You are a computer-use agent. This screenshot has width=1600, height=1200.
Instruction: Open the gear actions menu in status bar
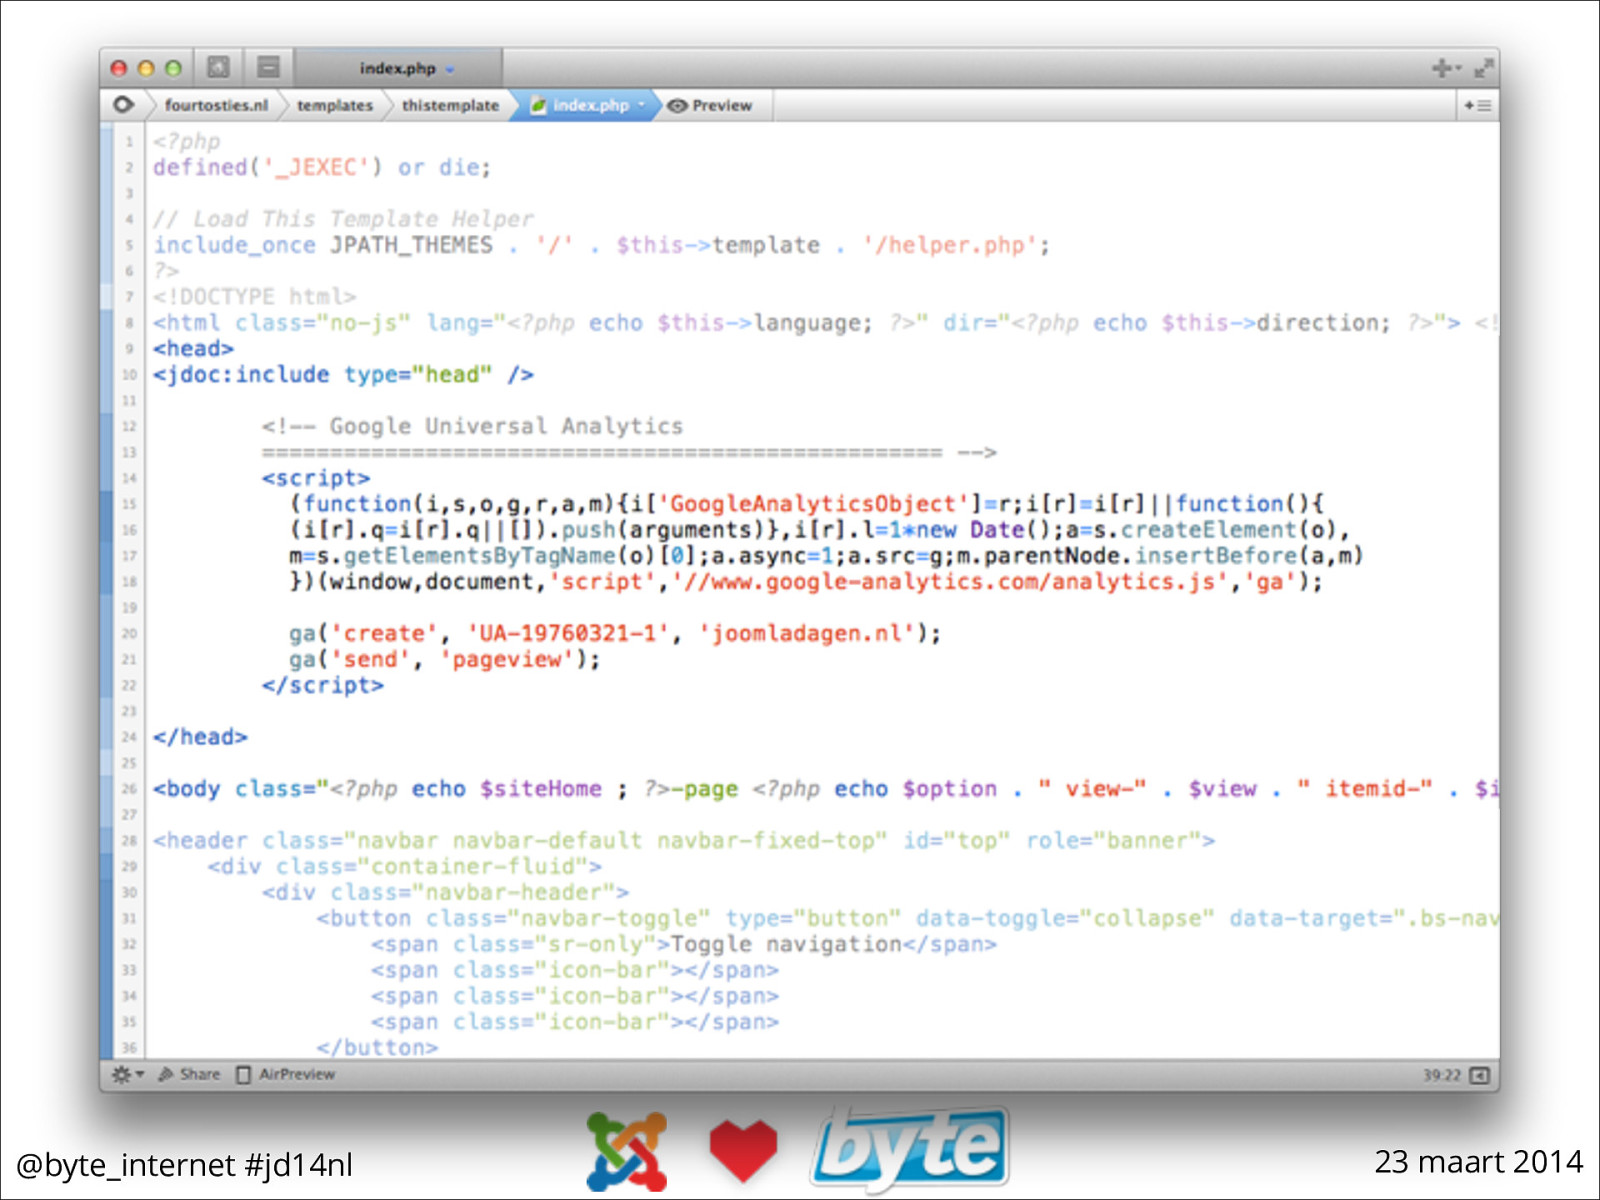click(127, 1074)
